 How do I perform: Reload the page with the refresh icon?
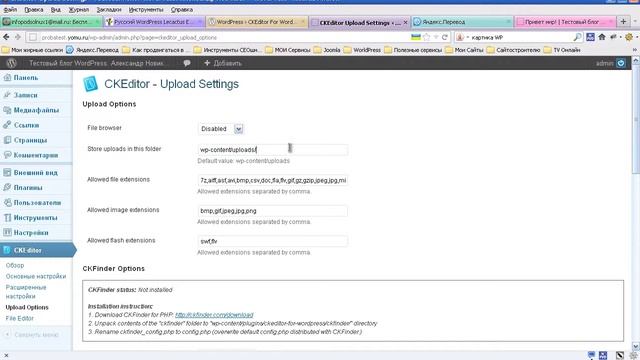(445, 37)
